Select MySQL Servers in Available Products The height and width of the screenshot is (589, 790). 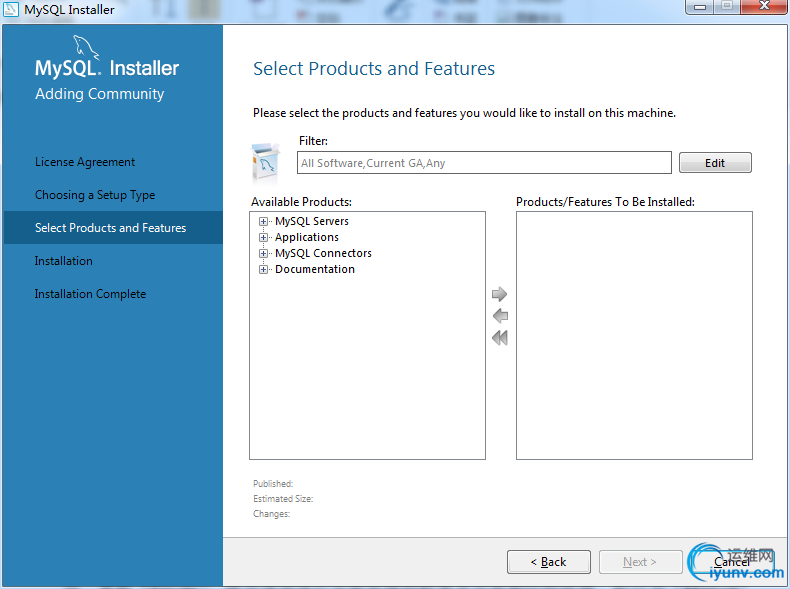pos(312,221)
